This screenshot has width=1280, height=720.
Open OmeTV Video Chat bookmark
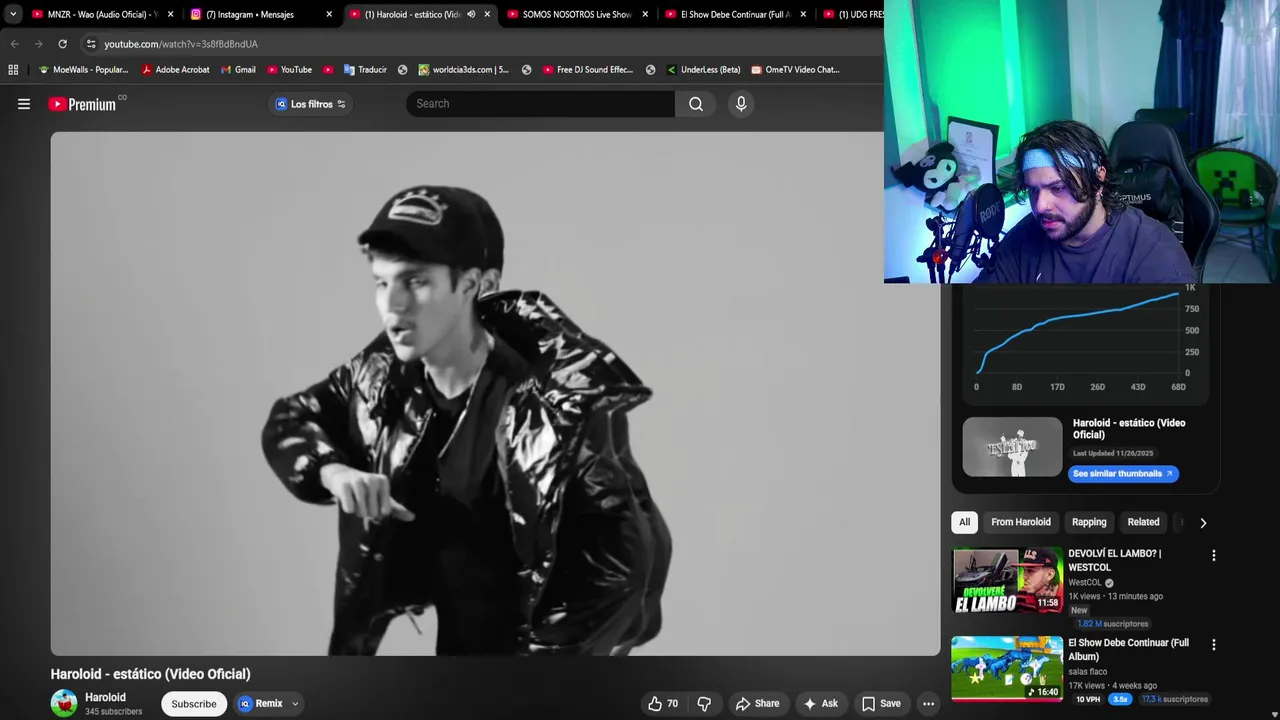click(795, 70)
